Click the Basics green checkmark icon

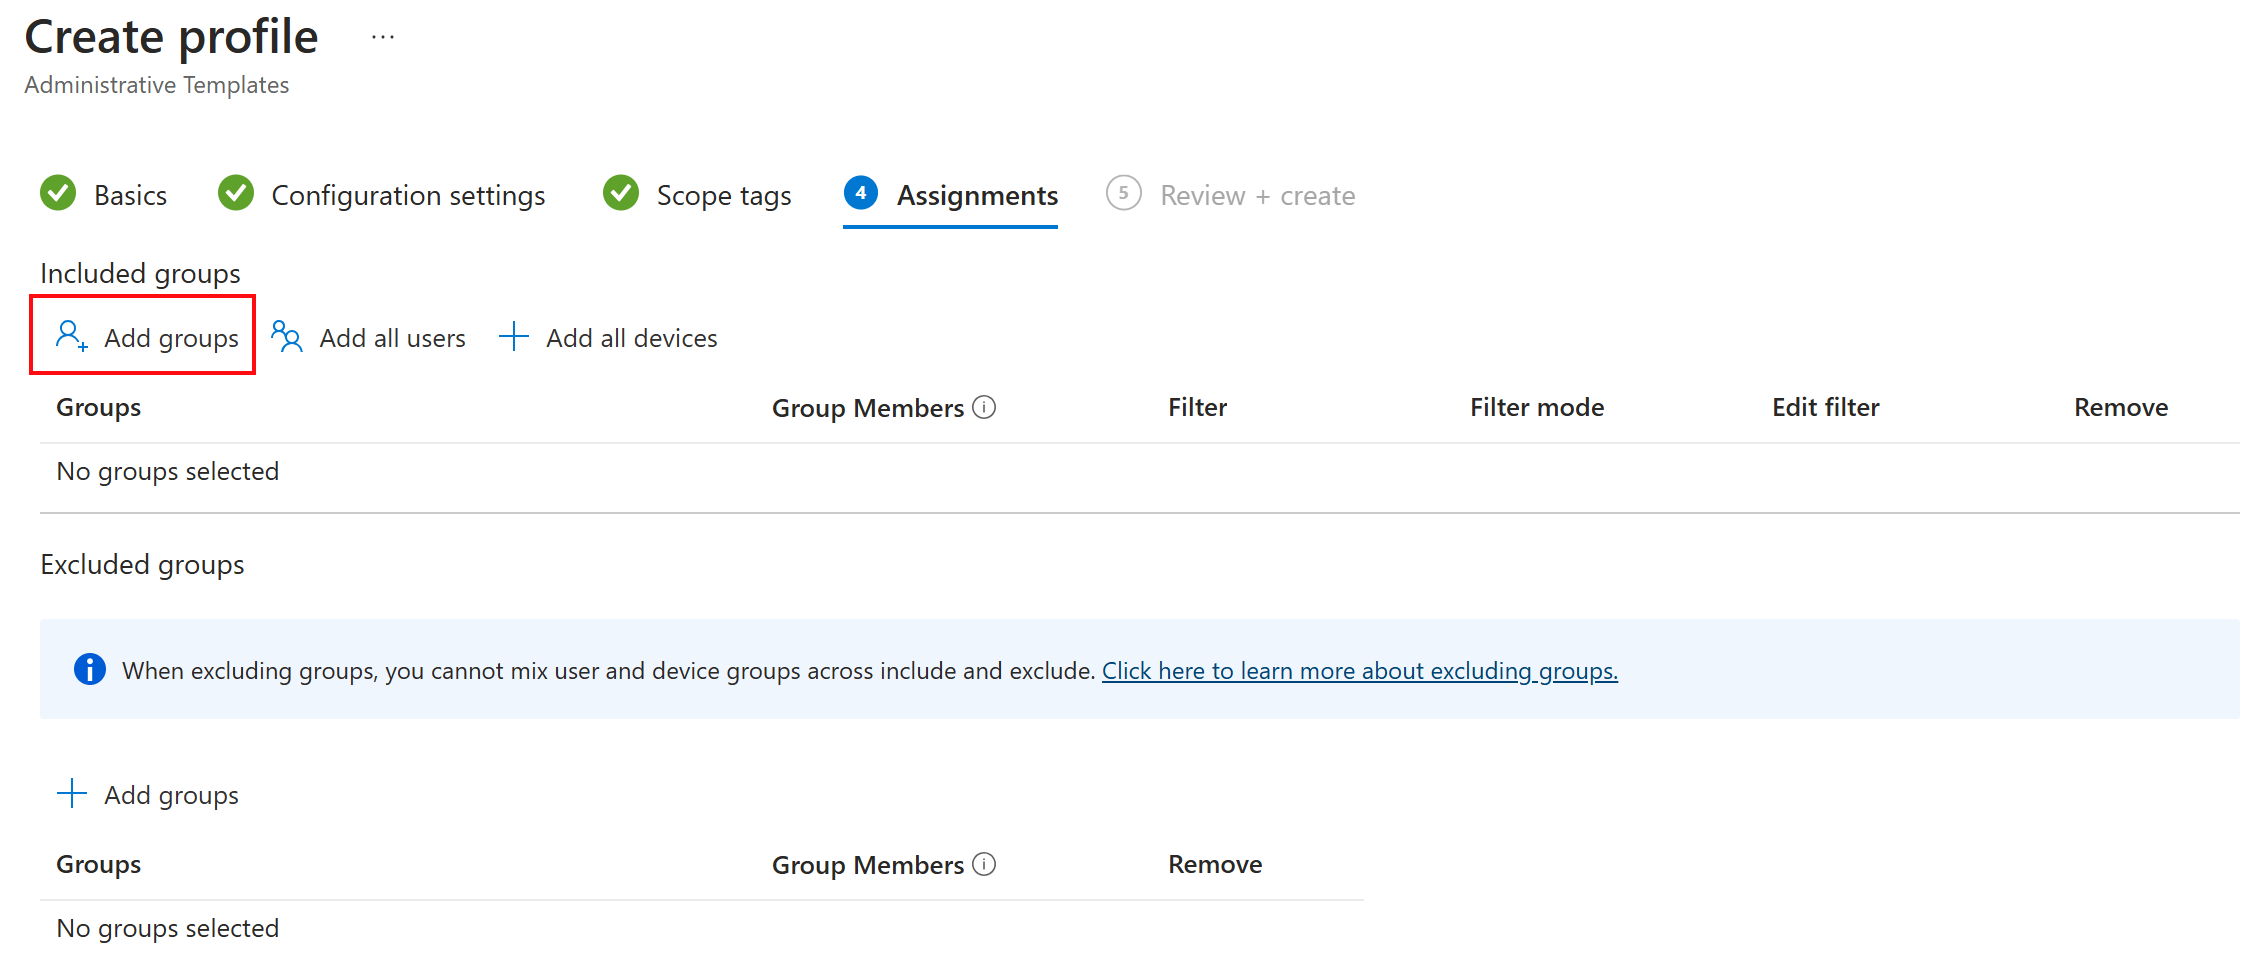pos(58,193)
